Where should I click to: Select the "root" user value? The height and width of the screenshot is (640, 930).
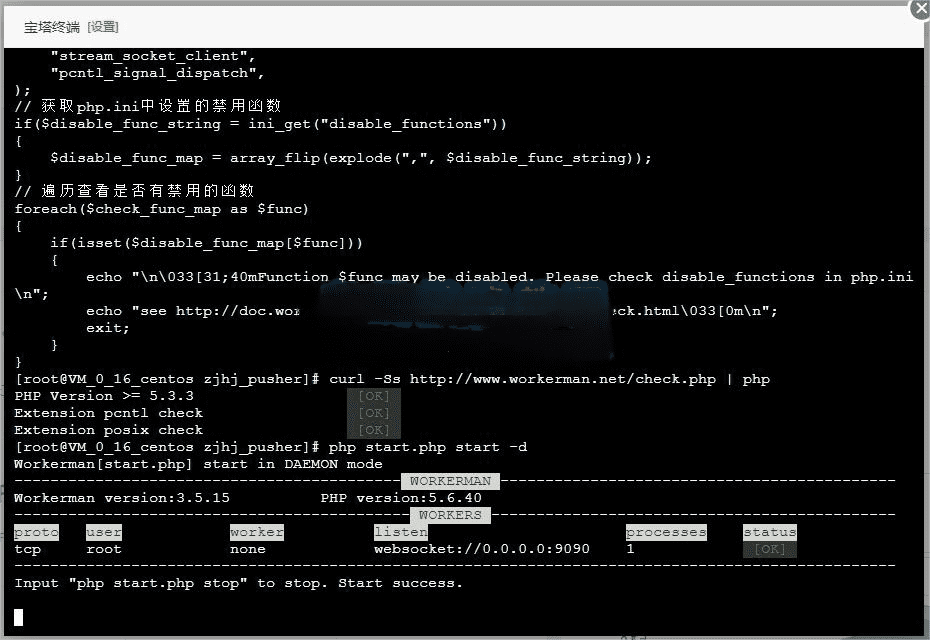pyautogui.click(x=104, y=549)
